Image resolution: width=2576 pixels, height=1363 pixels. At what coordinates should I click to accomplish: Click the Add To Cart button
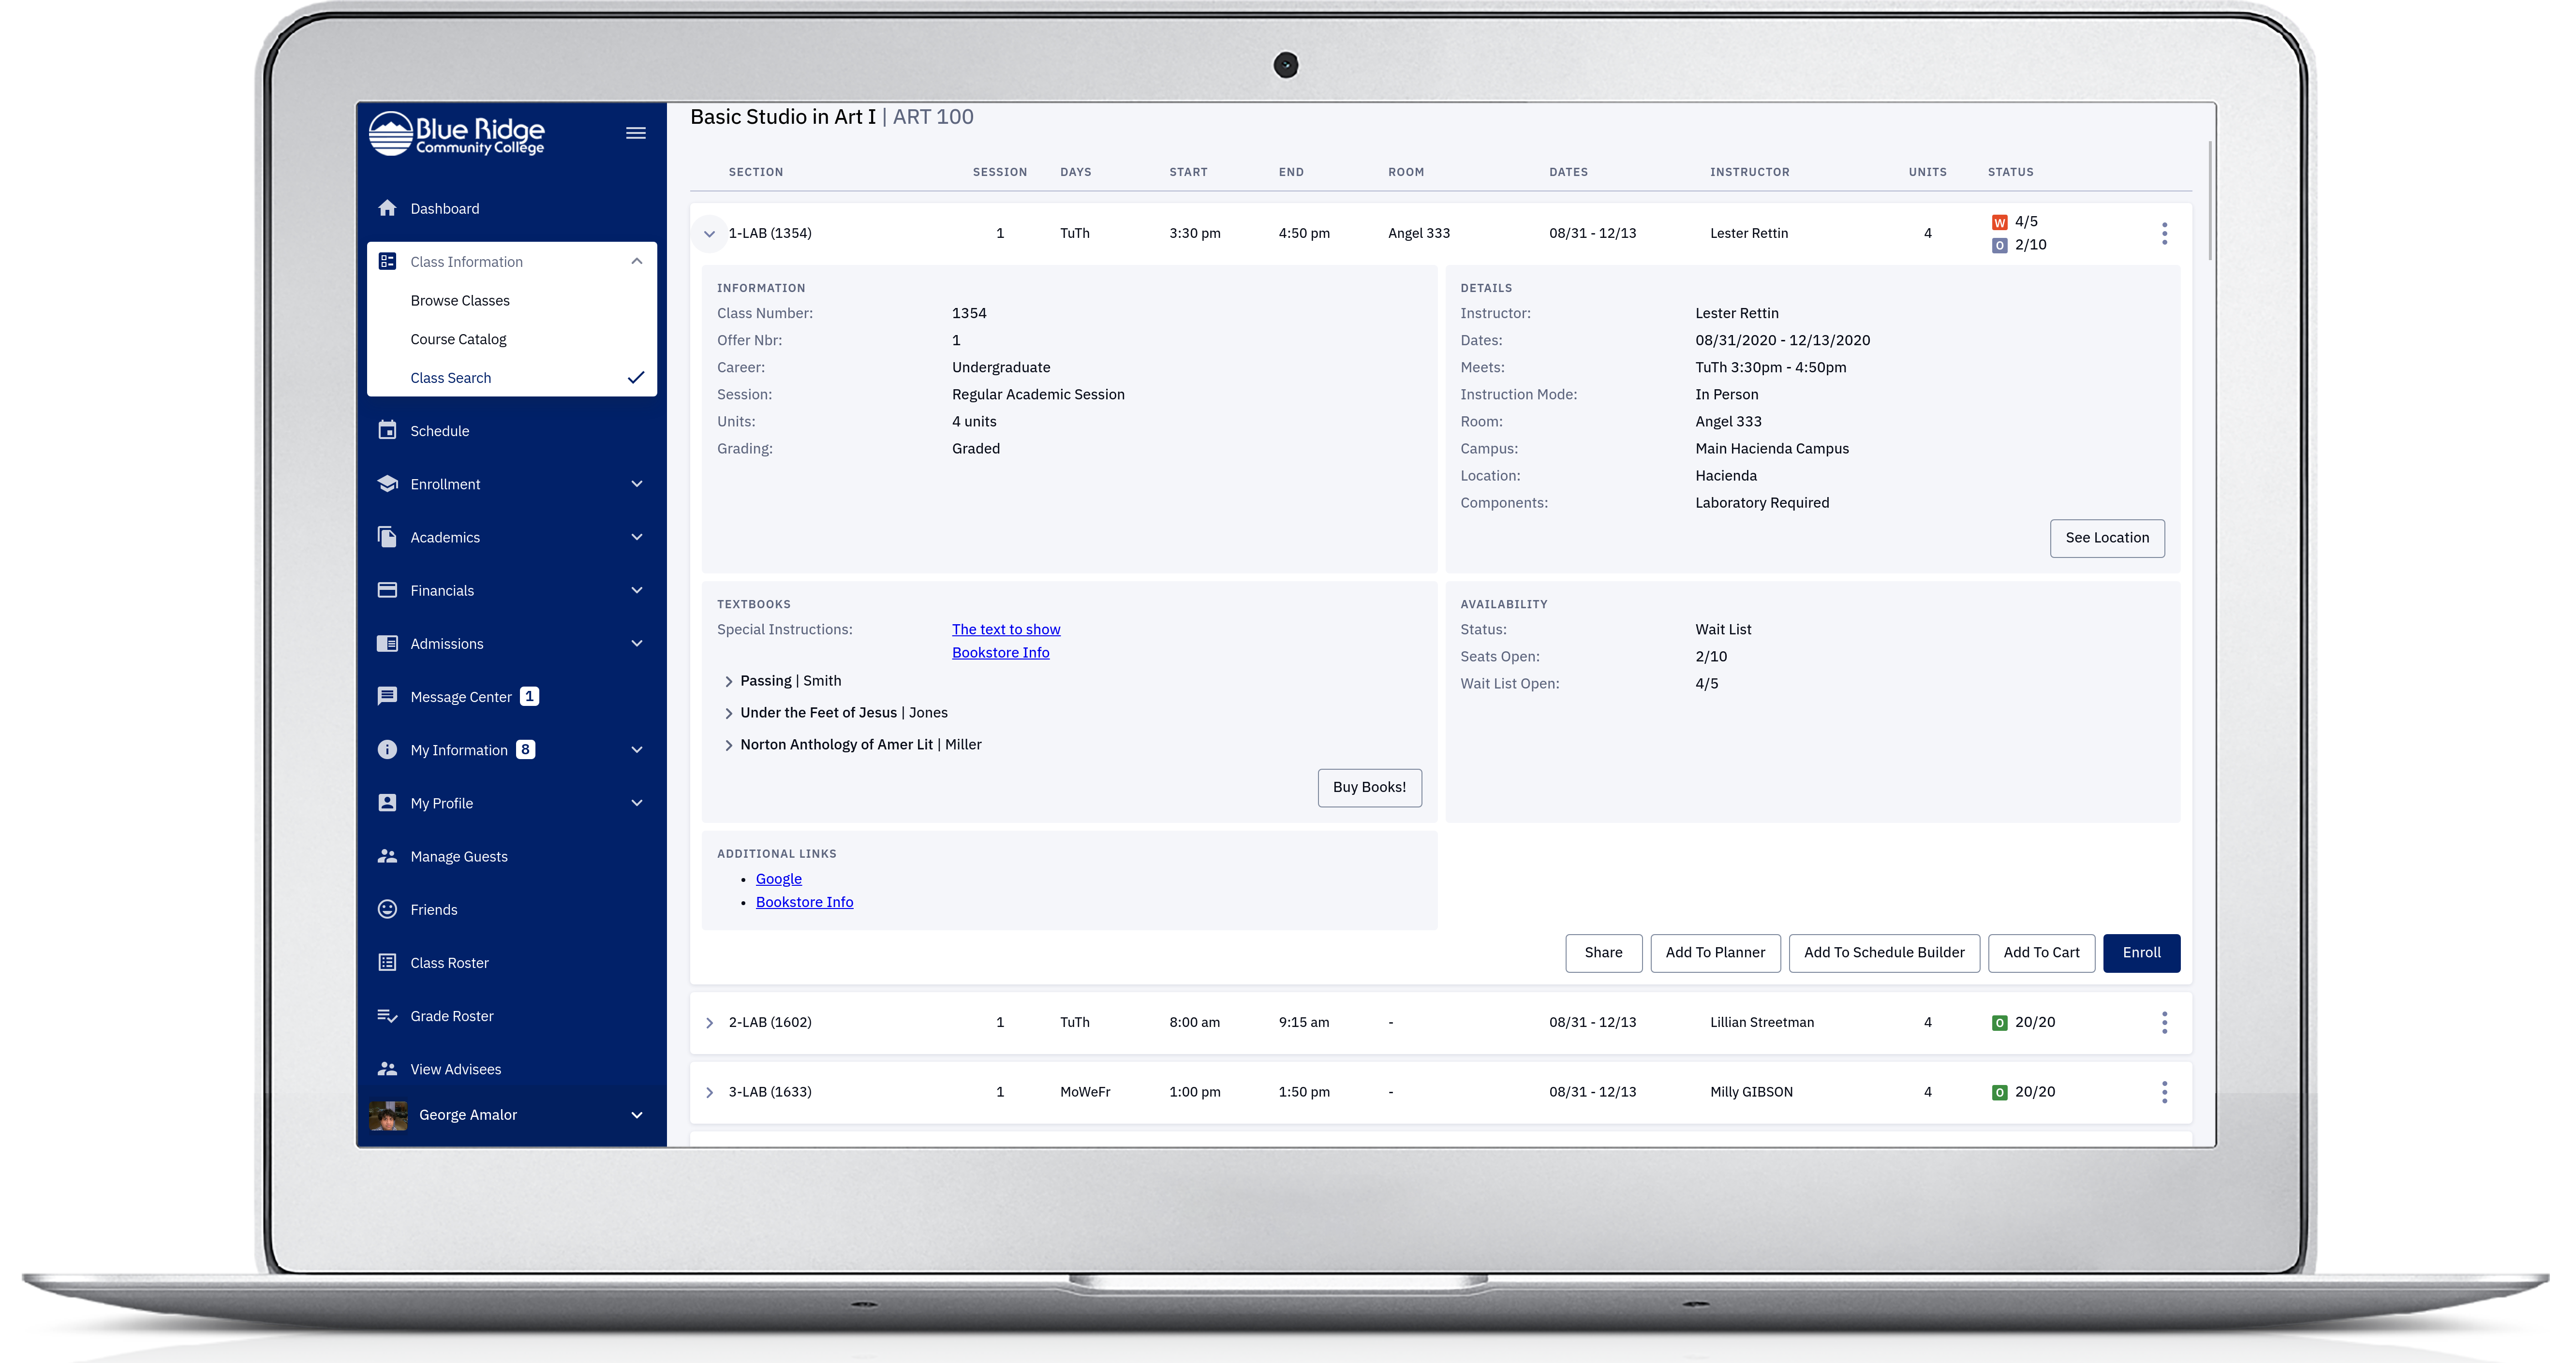point(2041,953)
